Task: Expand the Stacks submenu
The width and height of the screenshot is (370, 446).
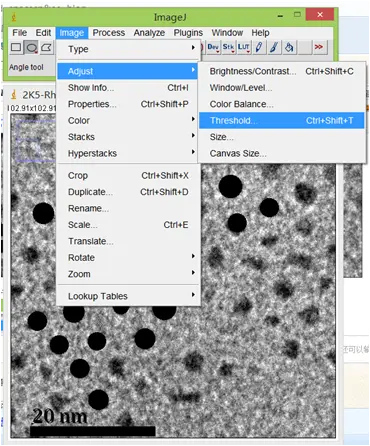Action: coord(129,137)
